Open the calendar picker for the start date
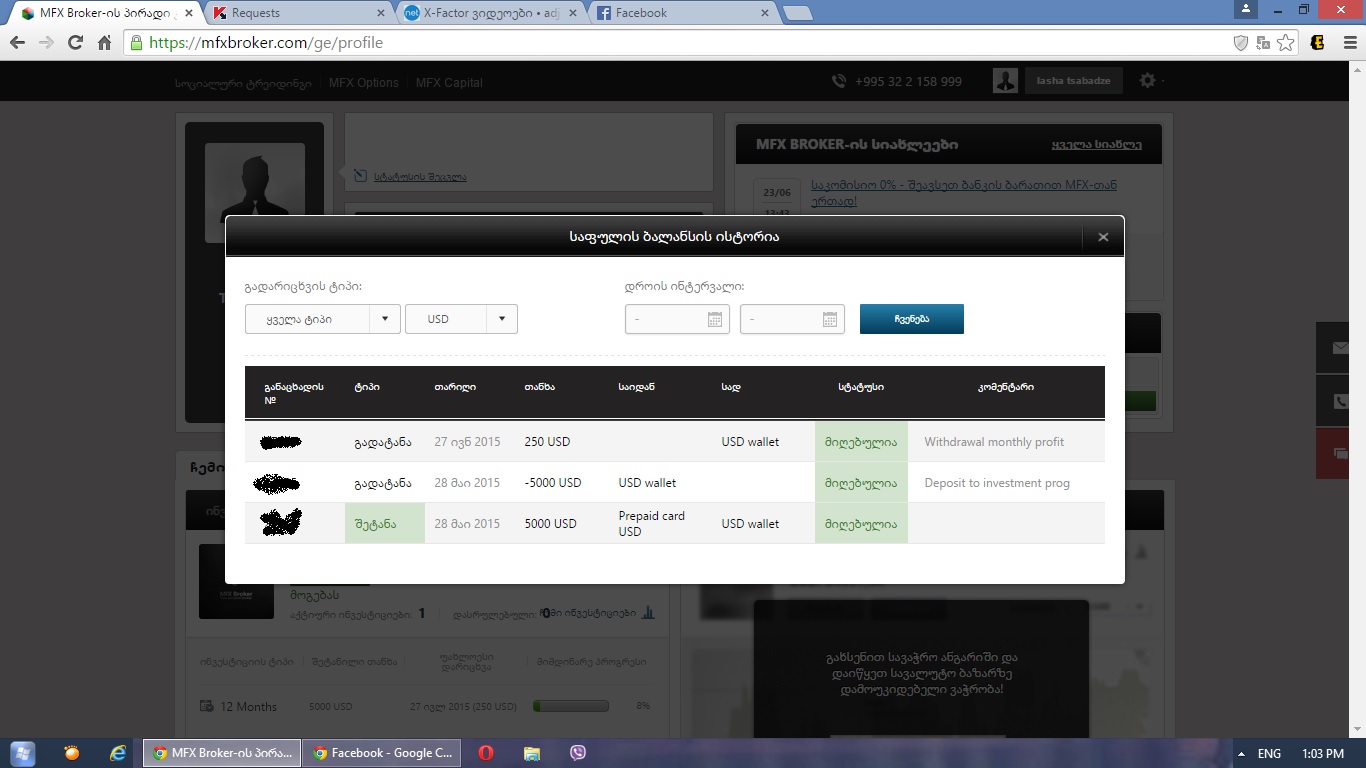This screenshot has width=1366, height=768. [x=715, y=319]
